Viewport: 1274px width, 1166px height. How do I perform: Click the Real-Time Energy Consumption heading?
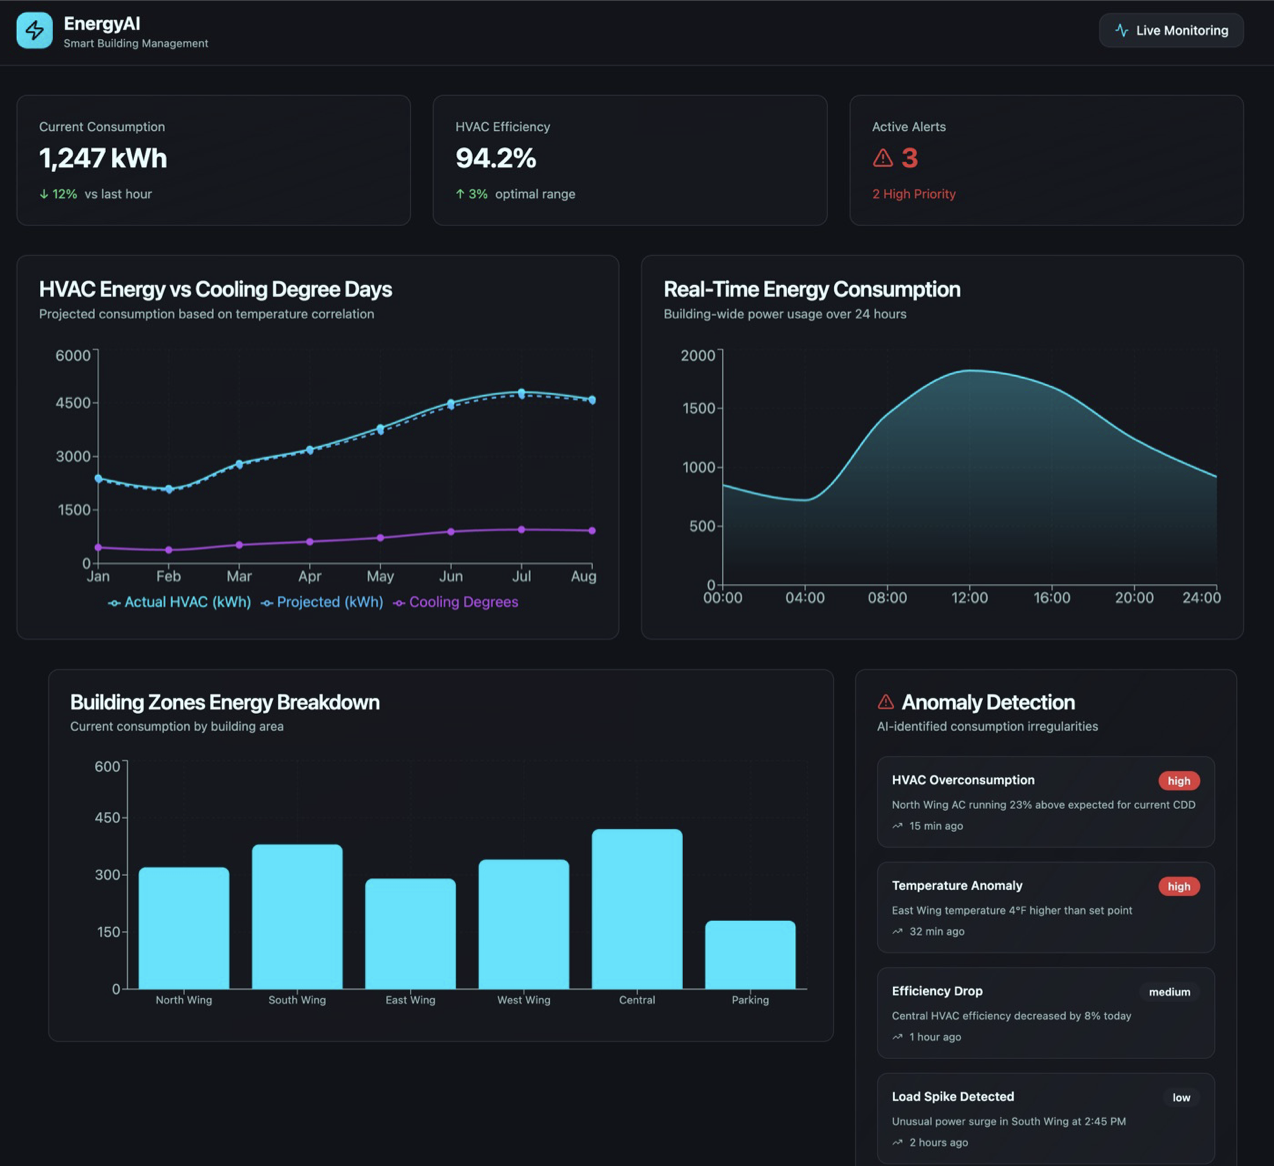812,289
